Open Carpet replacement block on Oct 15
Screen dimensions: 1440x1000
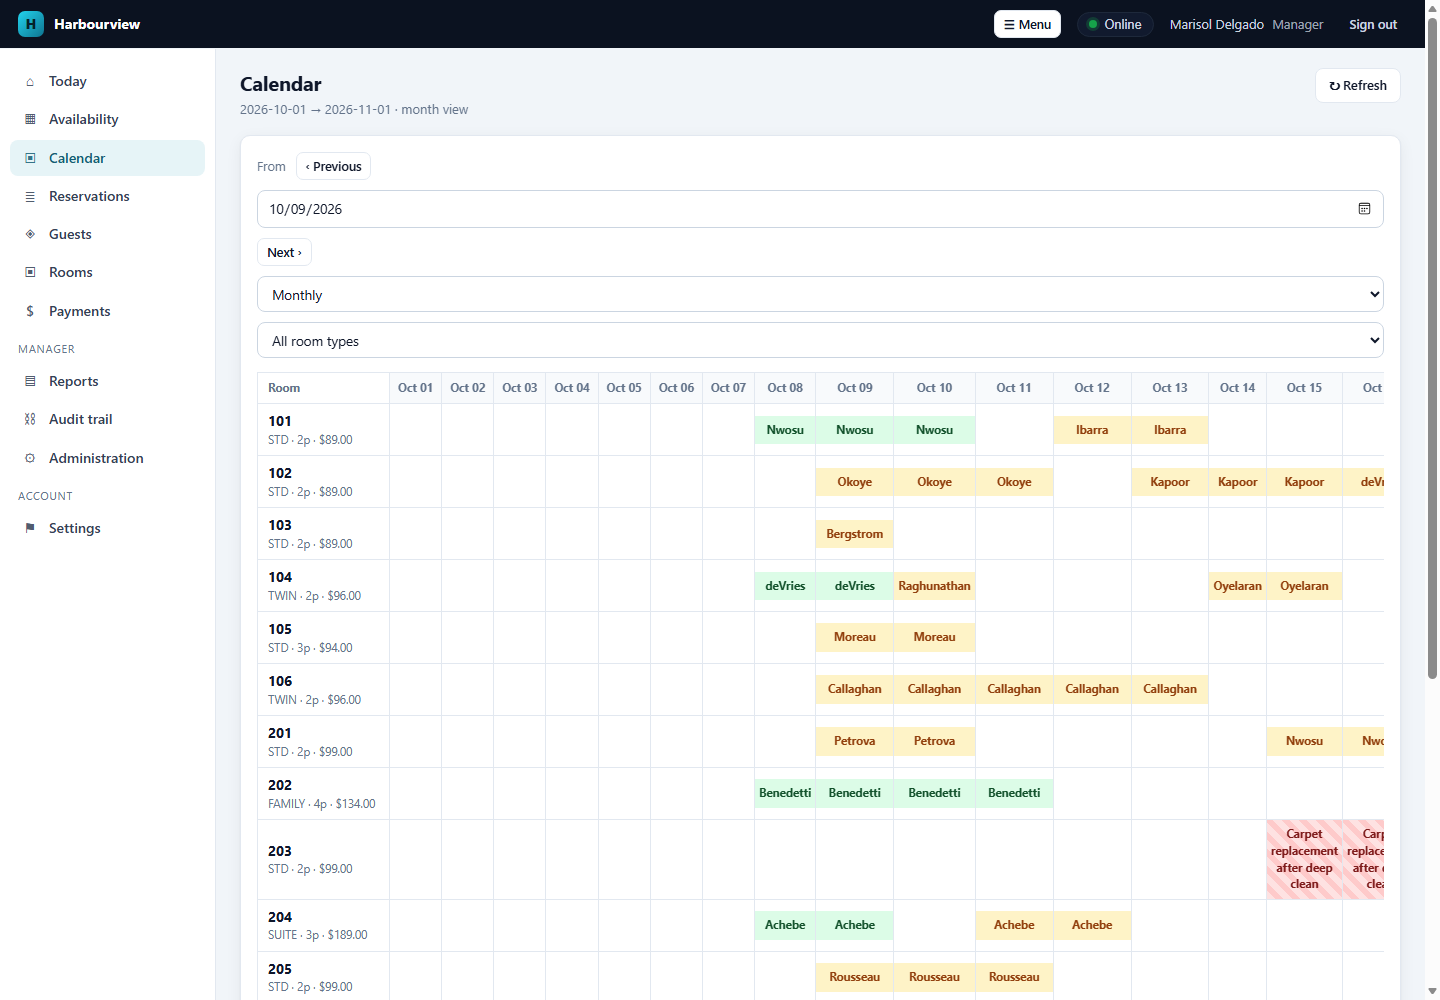1304,859
